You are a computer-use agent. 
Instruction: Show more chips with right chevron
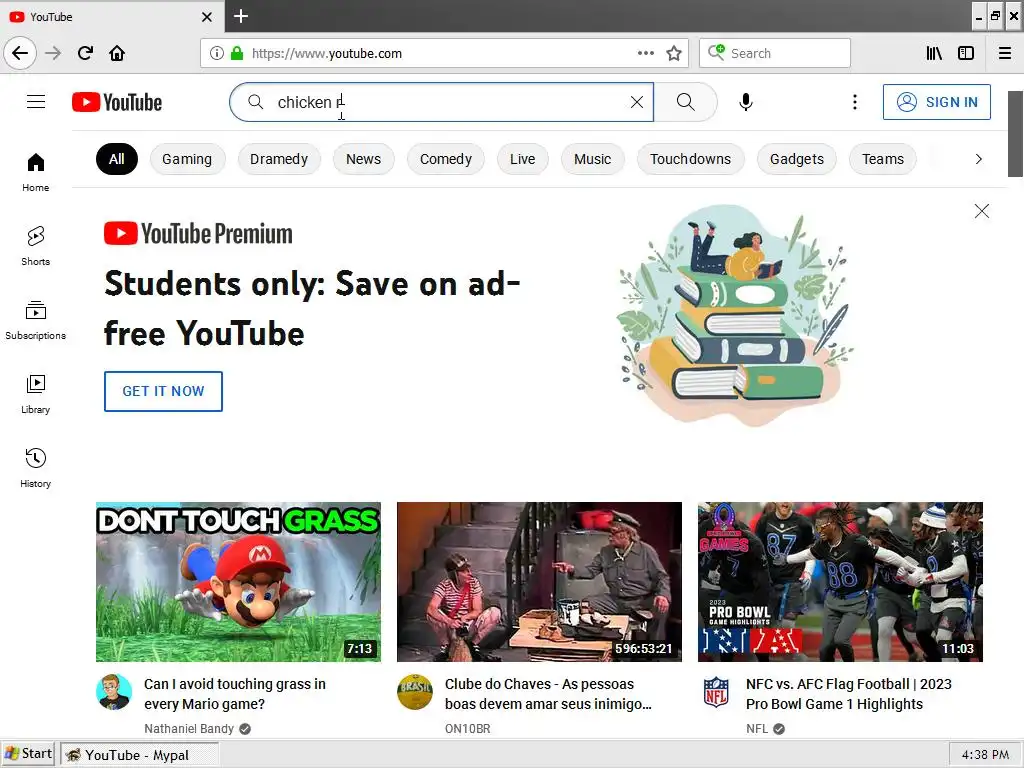[978, 159]
